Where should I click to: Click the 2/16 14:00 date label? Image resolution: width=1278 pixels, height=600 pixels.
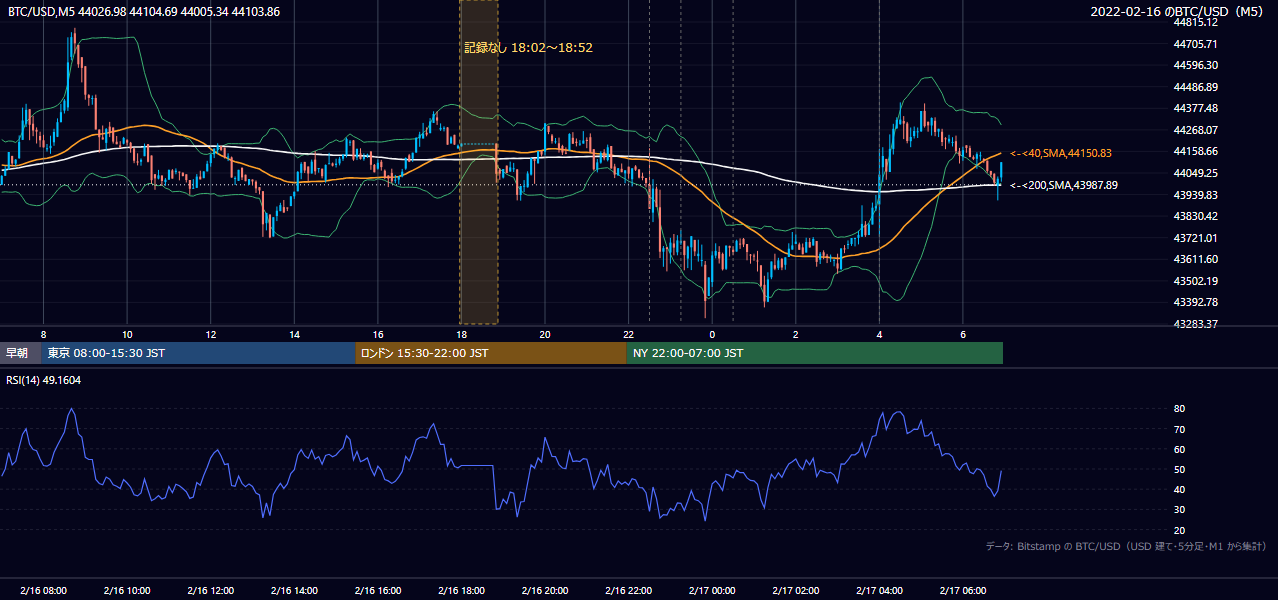[x=294, y=591]
